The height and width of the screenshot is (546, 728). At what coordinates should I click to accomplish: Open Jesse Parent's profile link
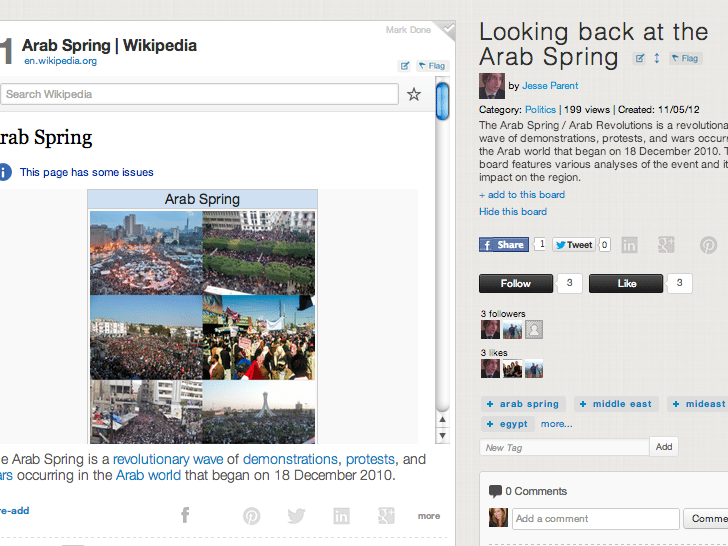(x=550, y=86)
